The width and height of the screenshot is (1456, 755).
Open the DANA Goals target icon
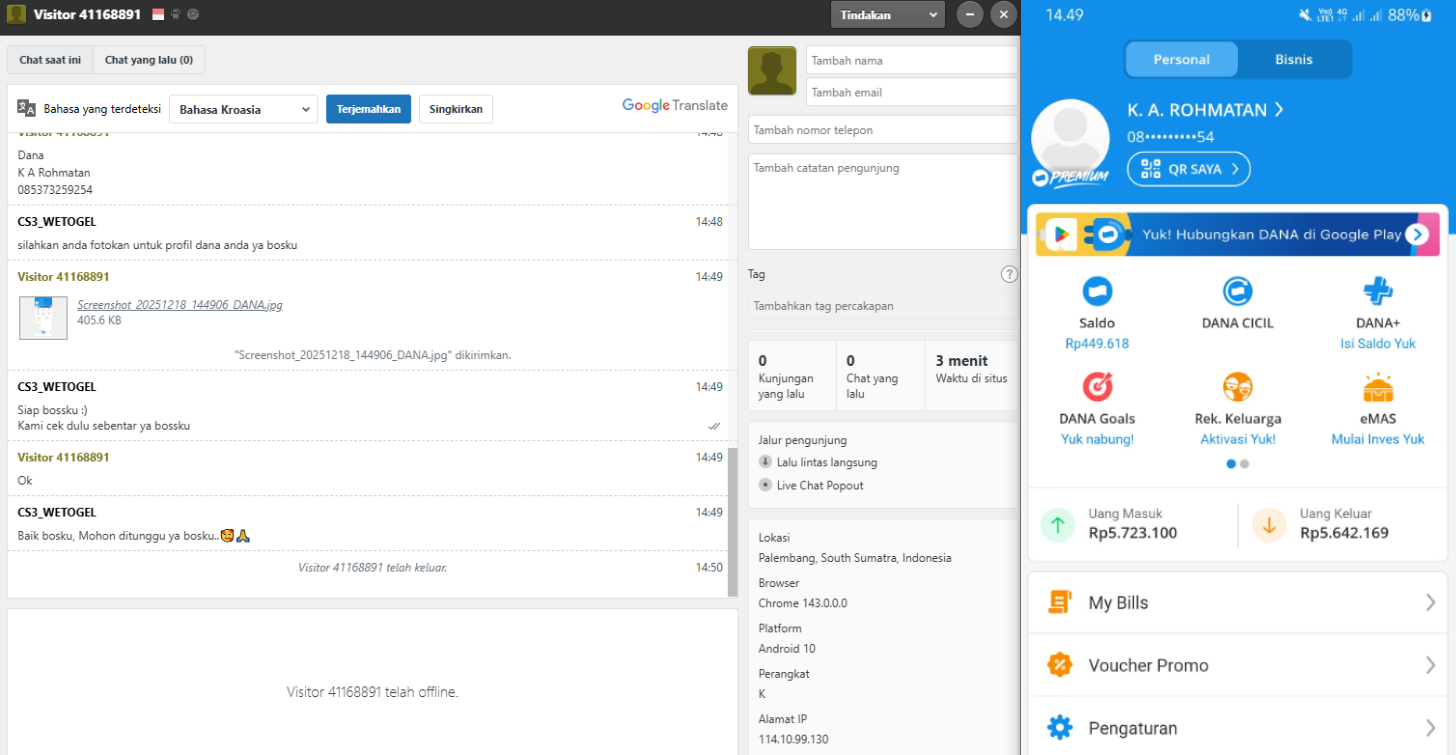tap(1097, 387)
